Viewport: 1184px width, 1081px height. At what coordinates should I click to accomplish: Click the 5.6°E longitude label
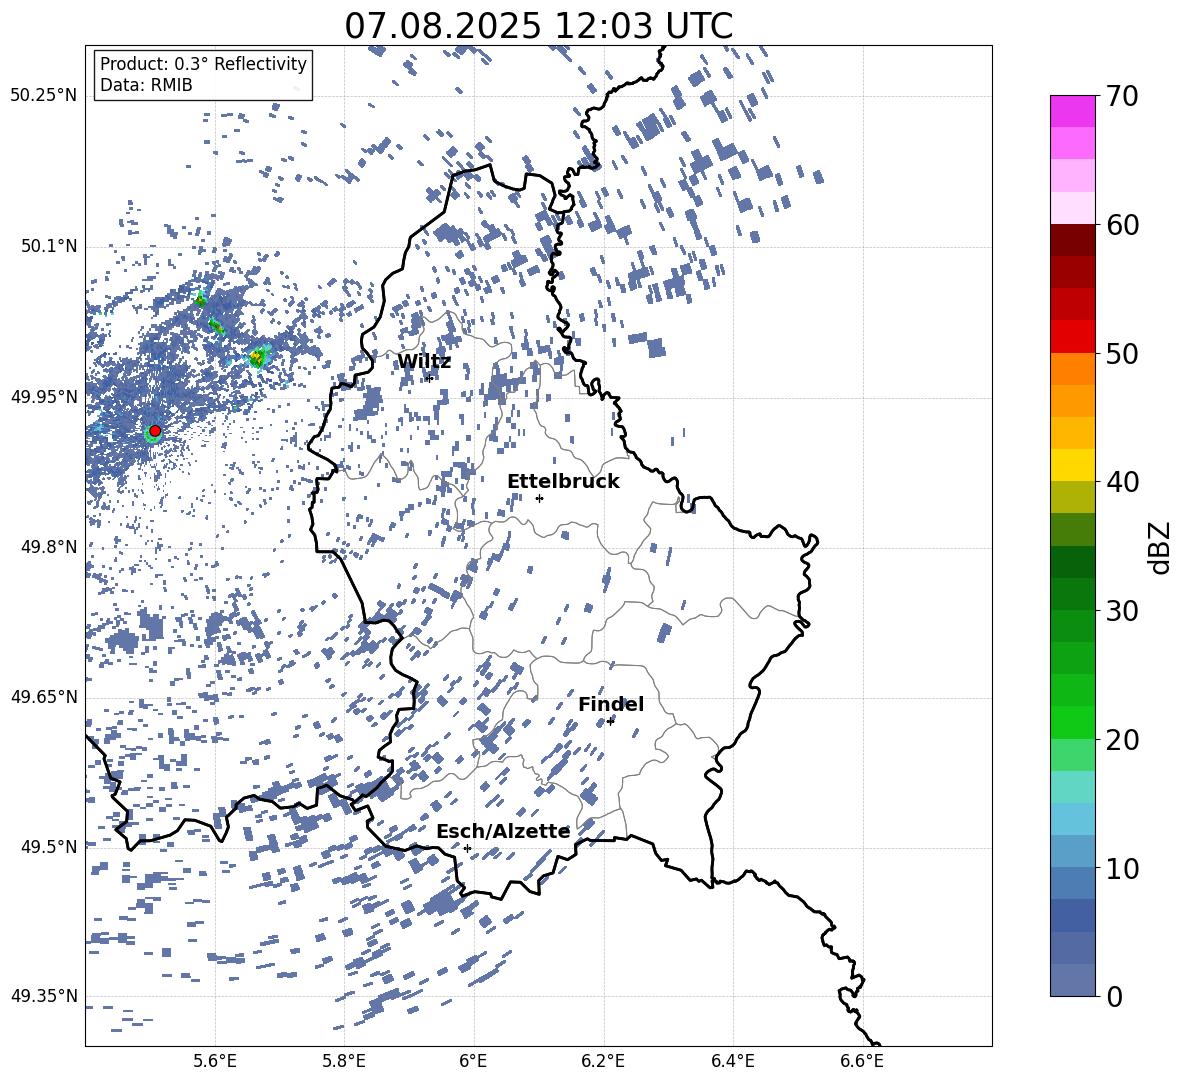[215, 1061]
